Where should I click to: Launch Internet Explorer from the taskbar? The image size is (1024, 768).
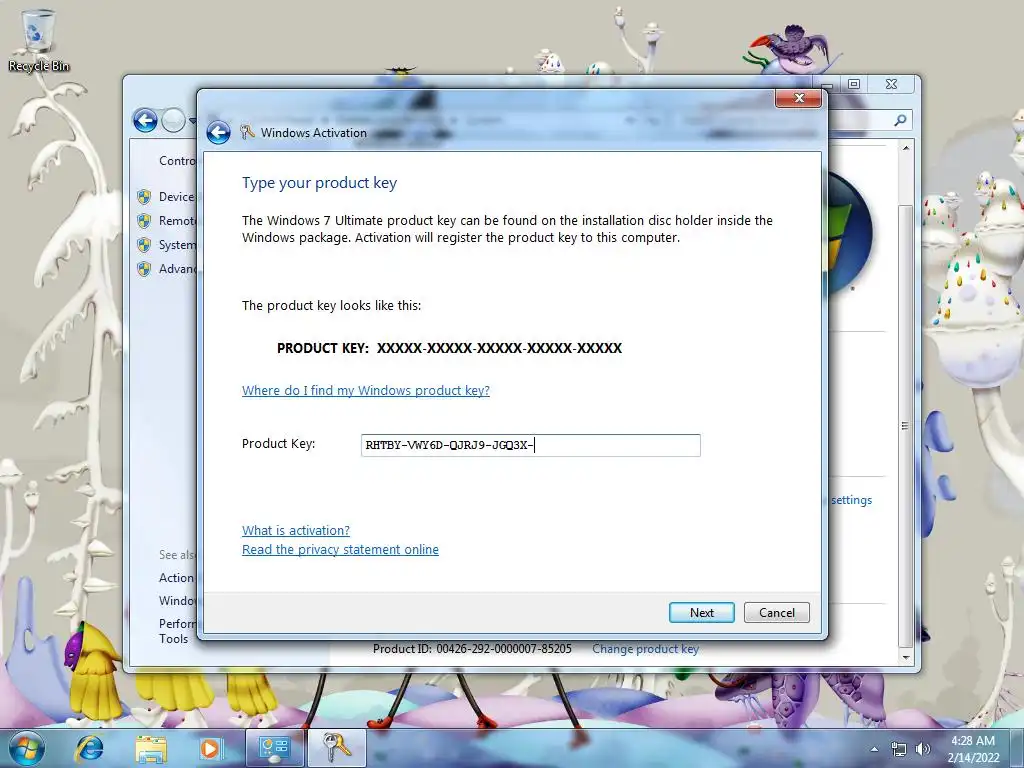(x=89, y=748)
